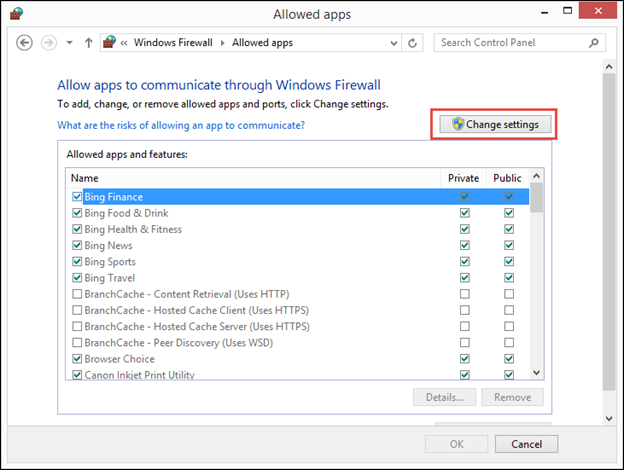Click the Windows Firewall breadcrumb
This screenshot has width=624, height=470.
click(x=173, y=43)
